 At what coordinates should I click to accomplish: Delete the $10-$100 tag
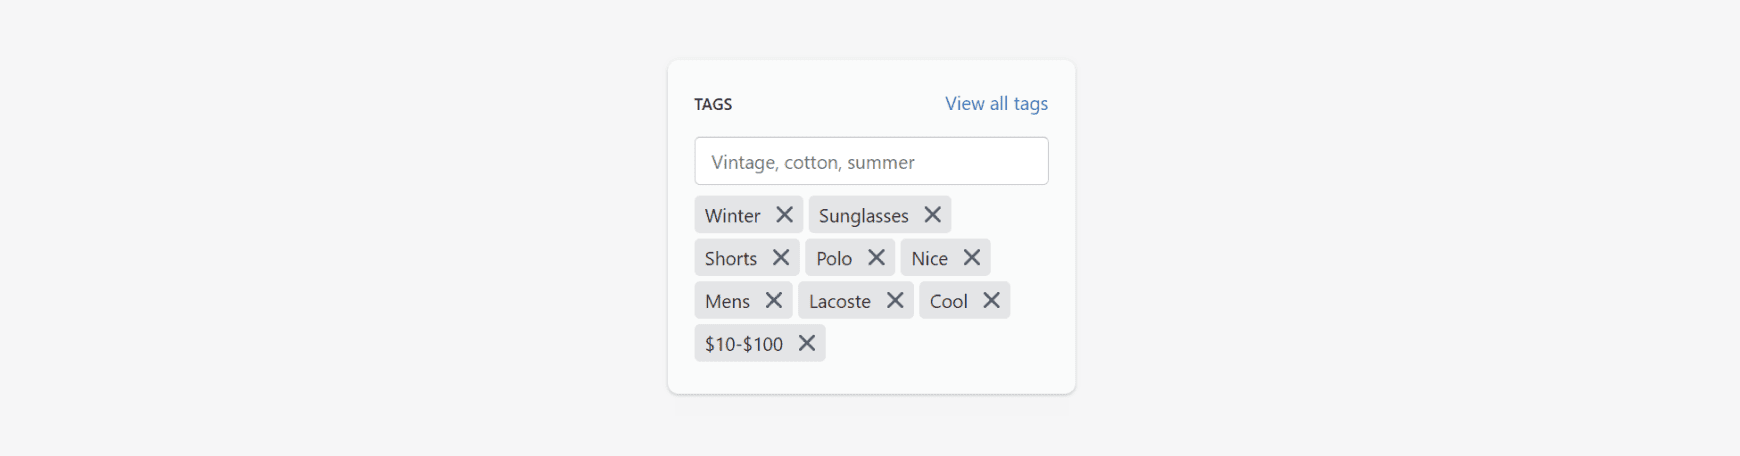click(807, 343)
